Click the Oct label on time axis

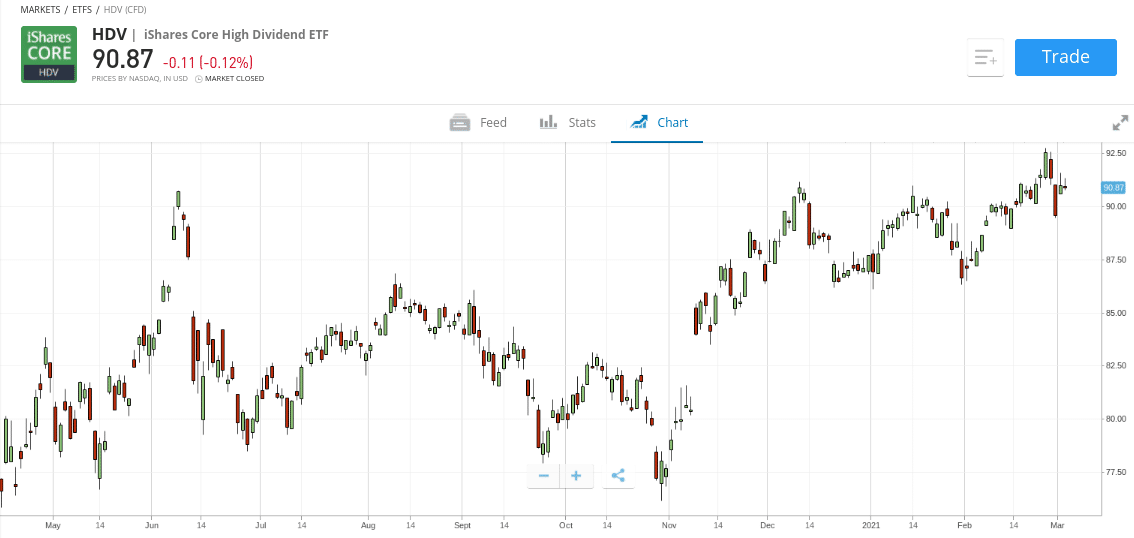(566, 526)
